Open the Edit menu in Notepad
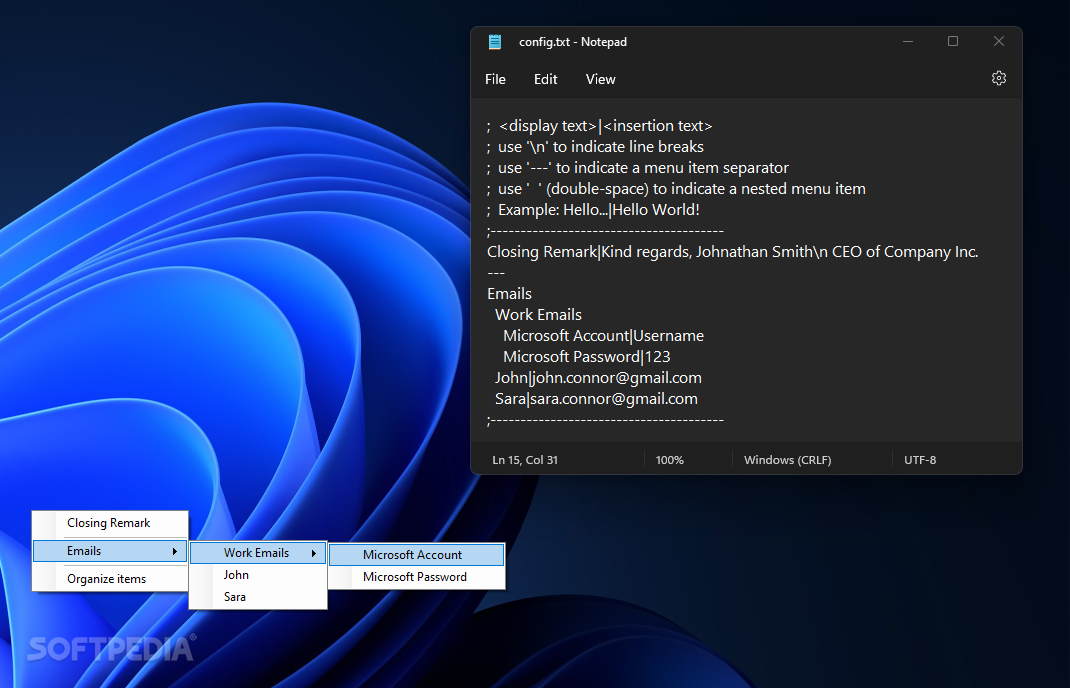1070x688 pixels. tap(545, 79)
